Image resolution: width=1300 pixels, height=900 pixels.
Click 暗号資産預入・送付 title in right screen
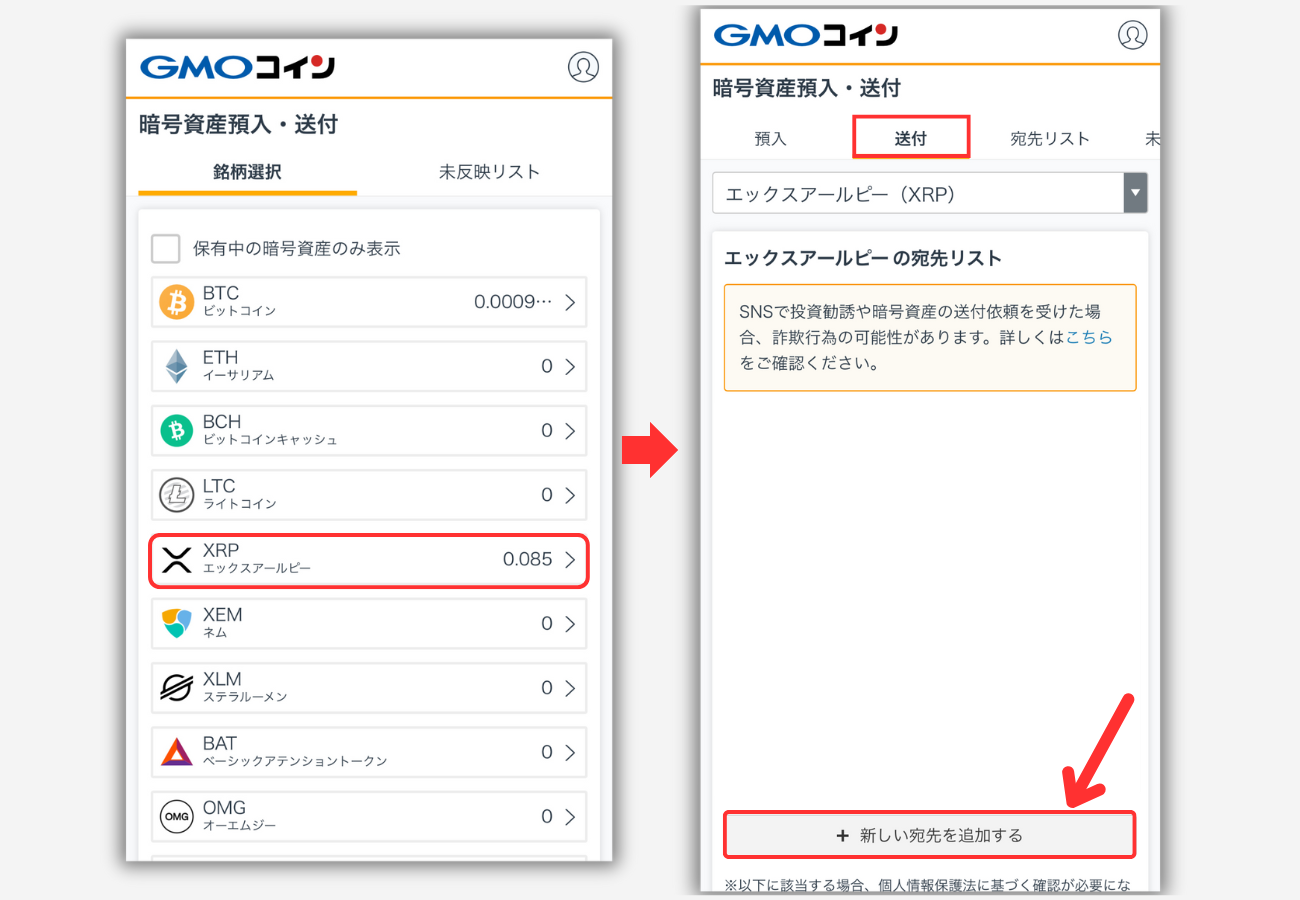(x=807, y=88)
